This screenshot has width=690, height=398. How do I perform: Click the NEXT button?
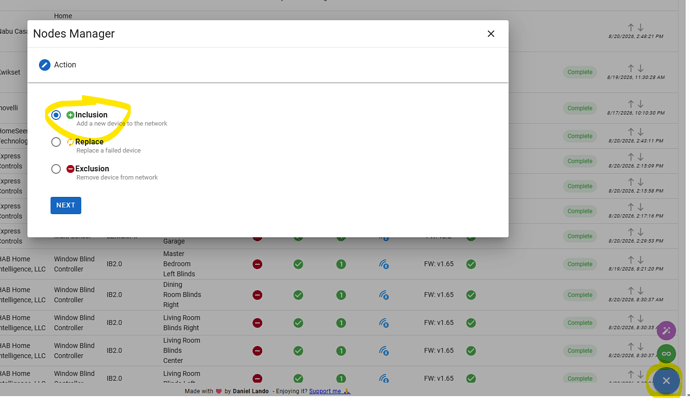(x=66, y=205)
